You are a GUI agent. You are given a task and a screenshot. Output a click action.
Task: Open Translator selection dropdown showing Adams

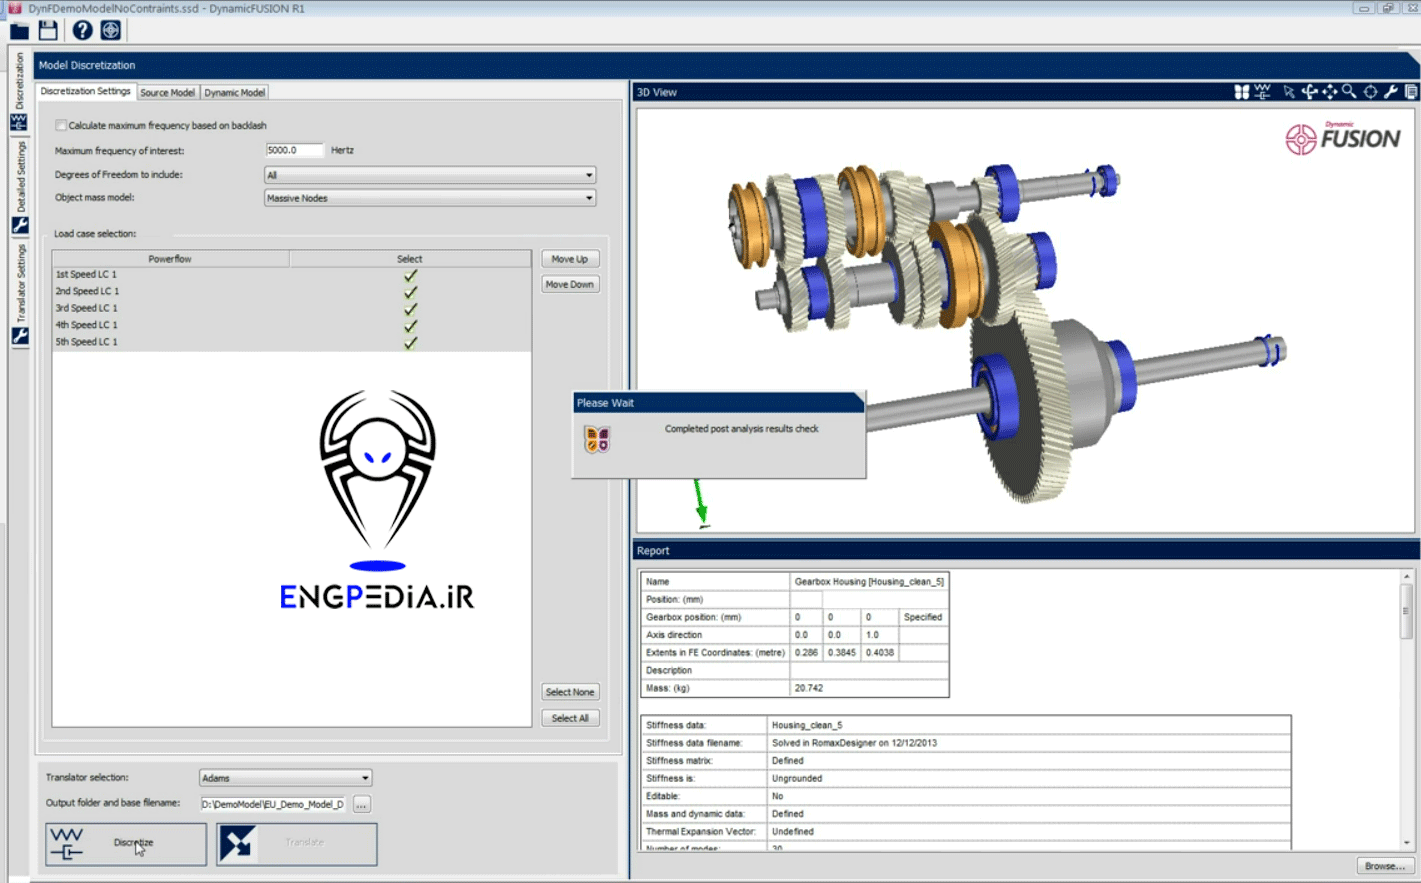[286, 778]
